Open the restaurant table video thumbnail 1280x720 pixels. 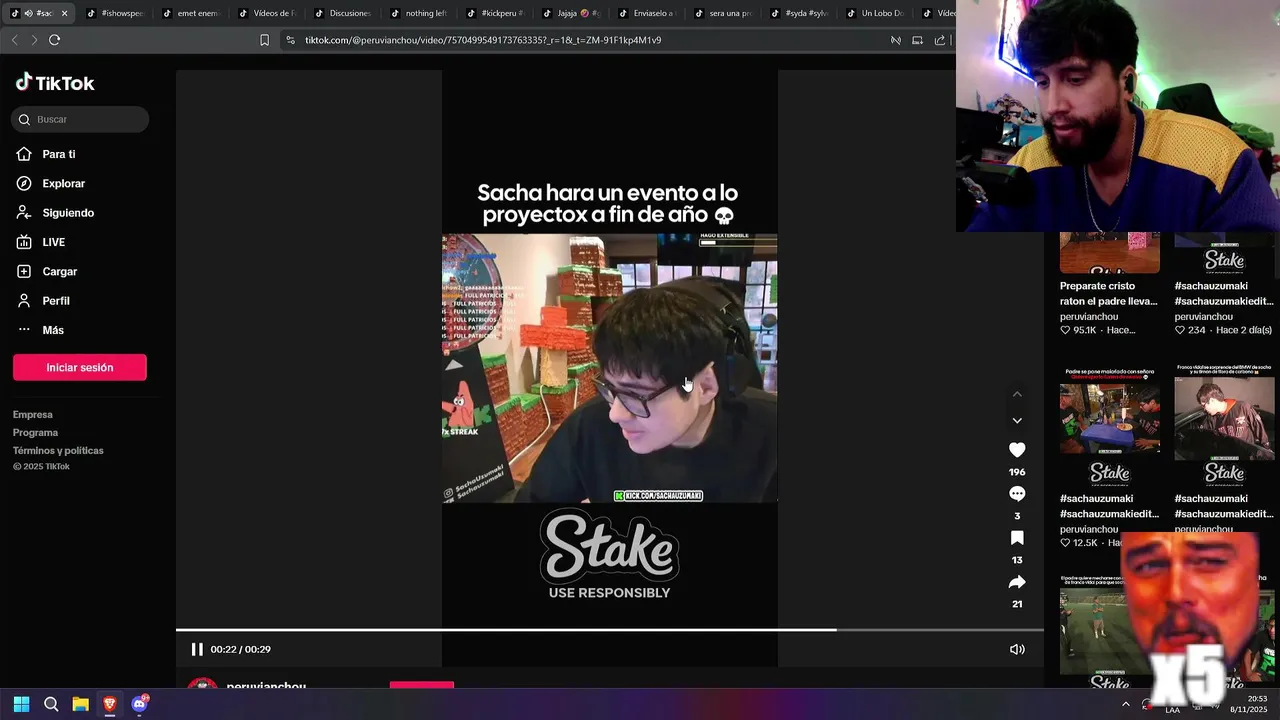pos(1110,426)
